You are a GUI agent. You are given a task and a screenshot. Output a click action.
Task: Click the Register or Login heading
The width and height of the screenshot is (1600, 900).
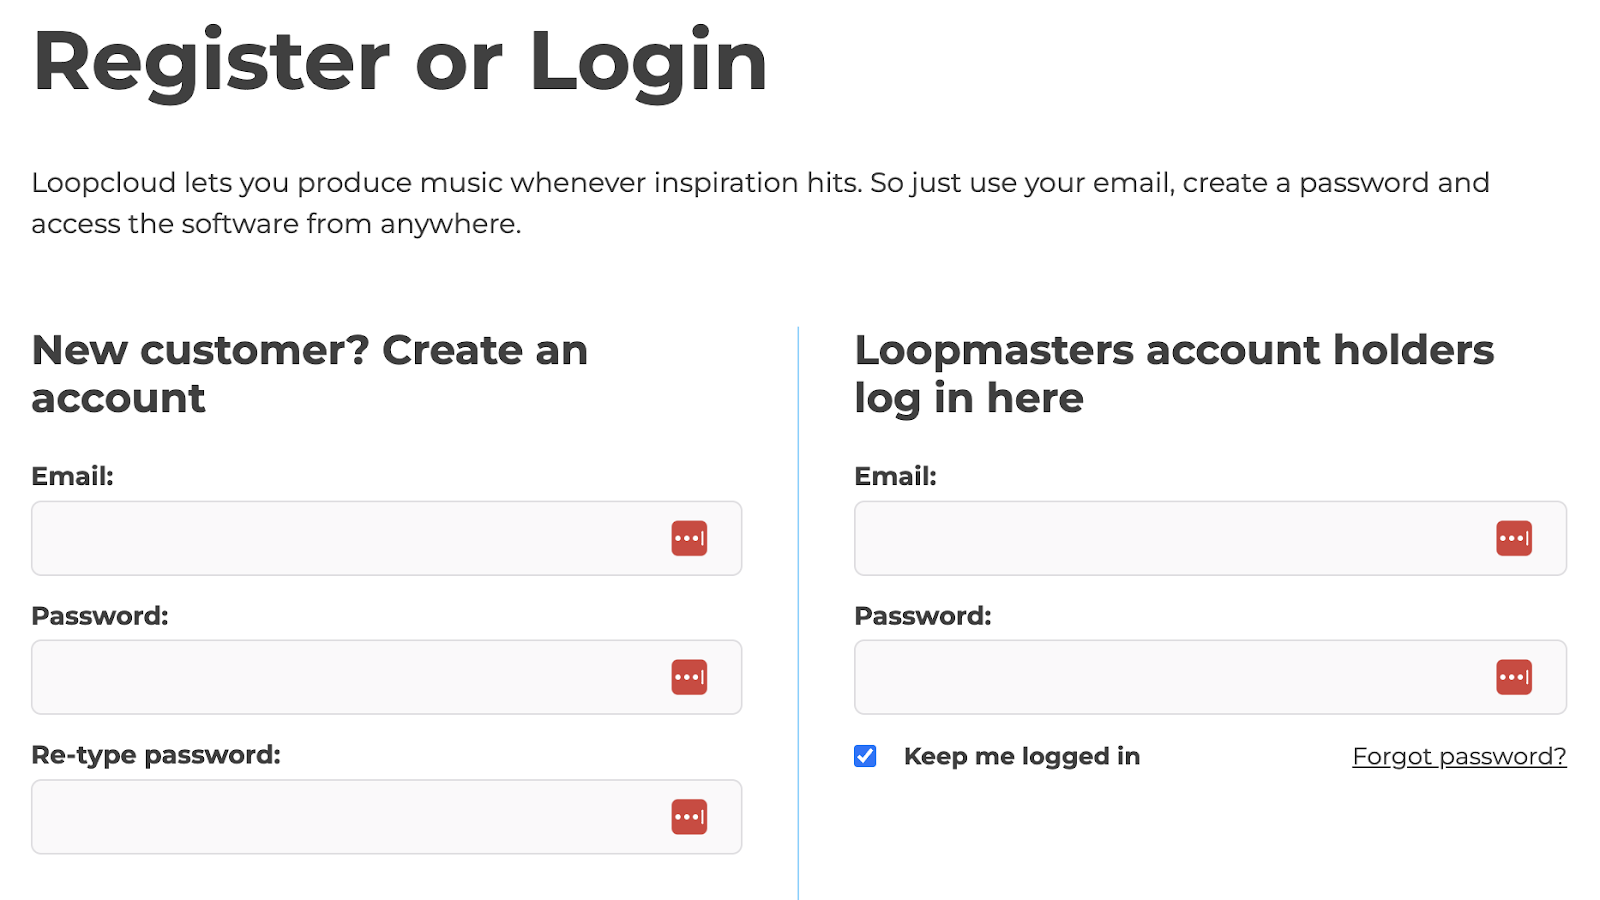[x=400, y=62]
